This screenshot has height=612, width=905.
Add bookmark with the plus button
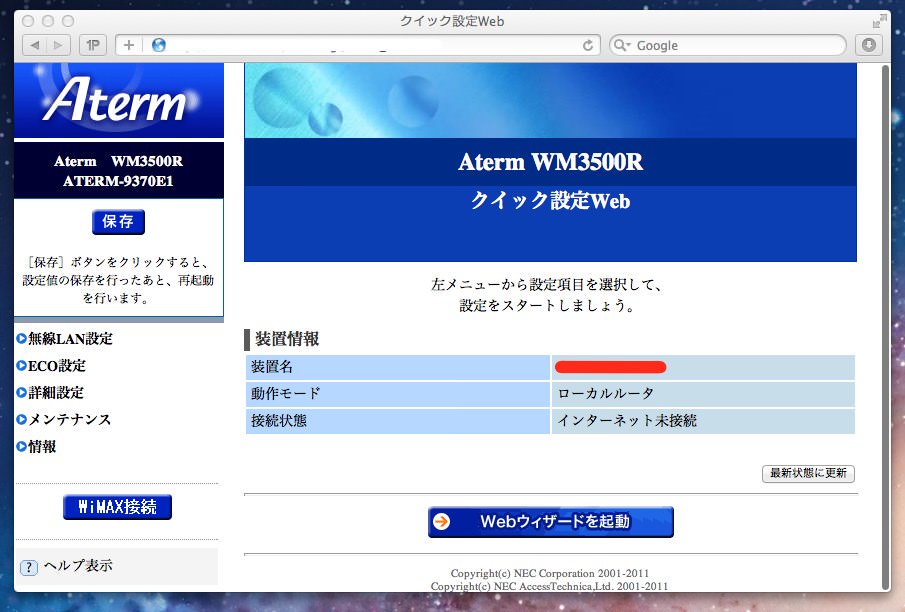(x=129, y=45)
